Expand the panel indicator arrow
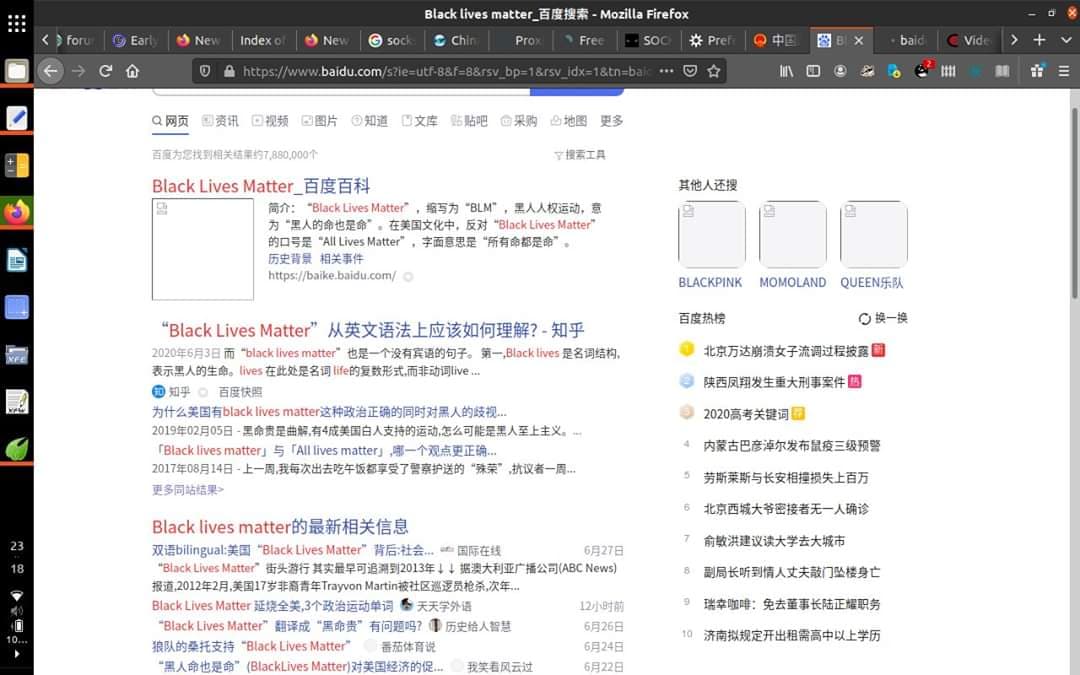This screenshot has width=1080, height=675. click(x=17, y=654)
